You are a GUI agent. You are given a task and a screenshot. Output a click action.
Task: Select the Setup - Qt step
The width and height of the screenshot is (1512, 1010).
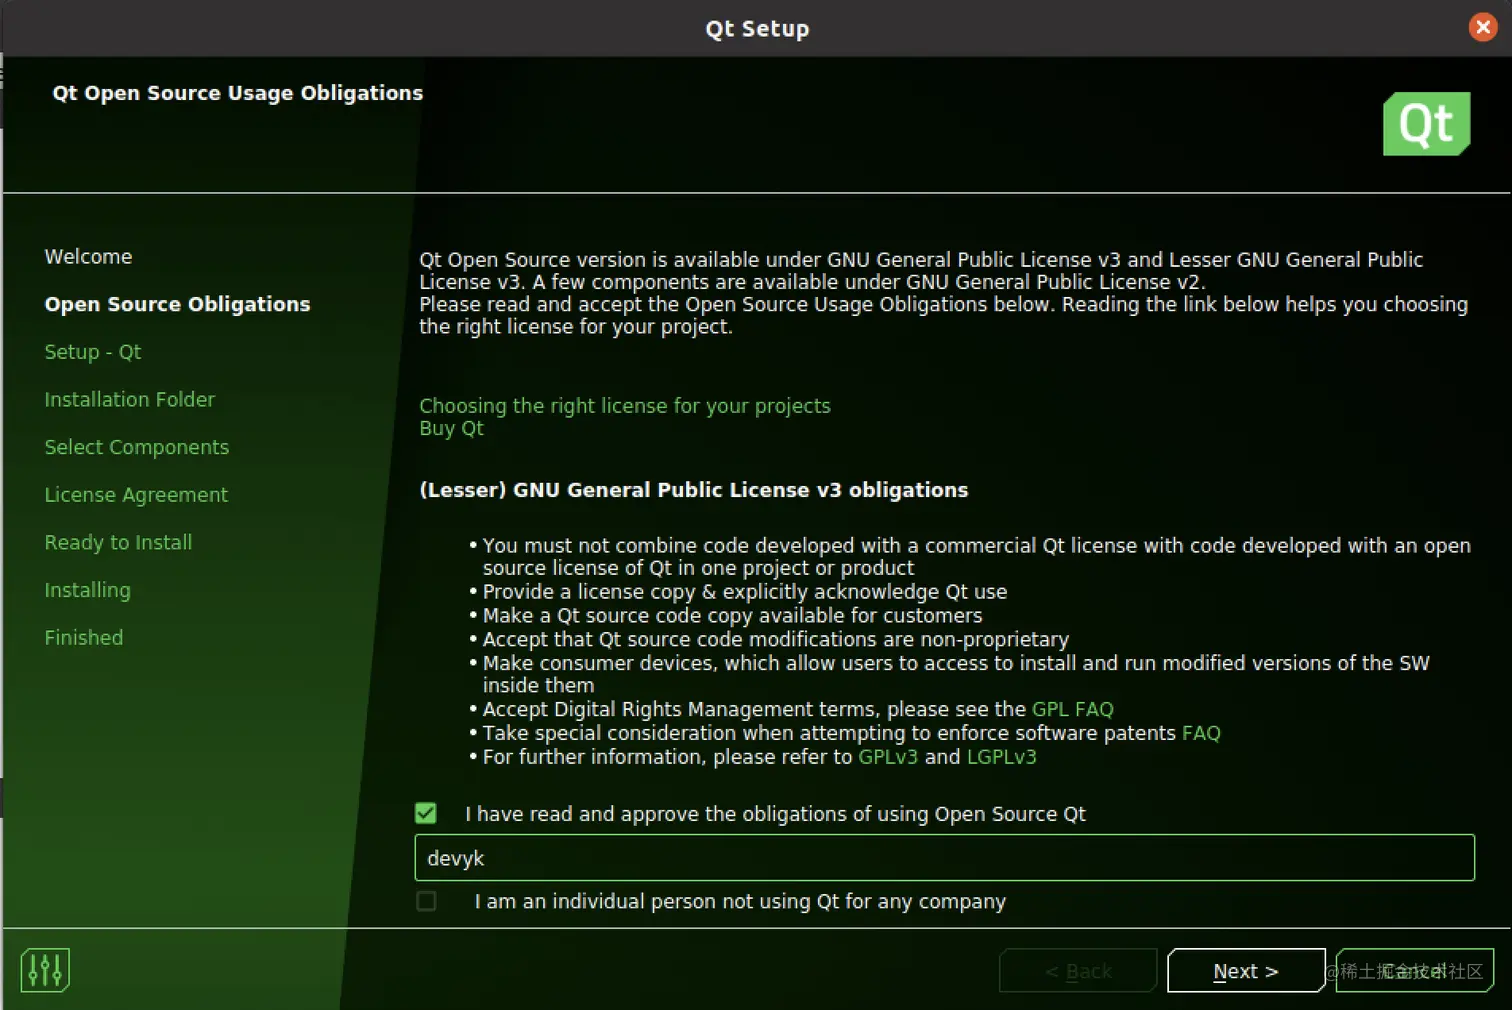93,352
